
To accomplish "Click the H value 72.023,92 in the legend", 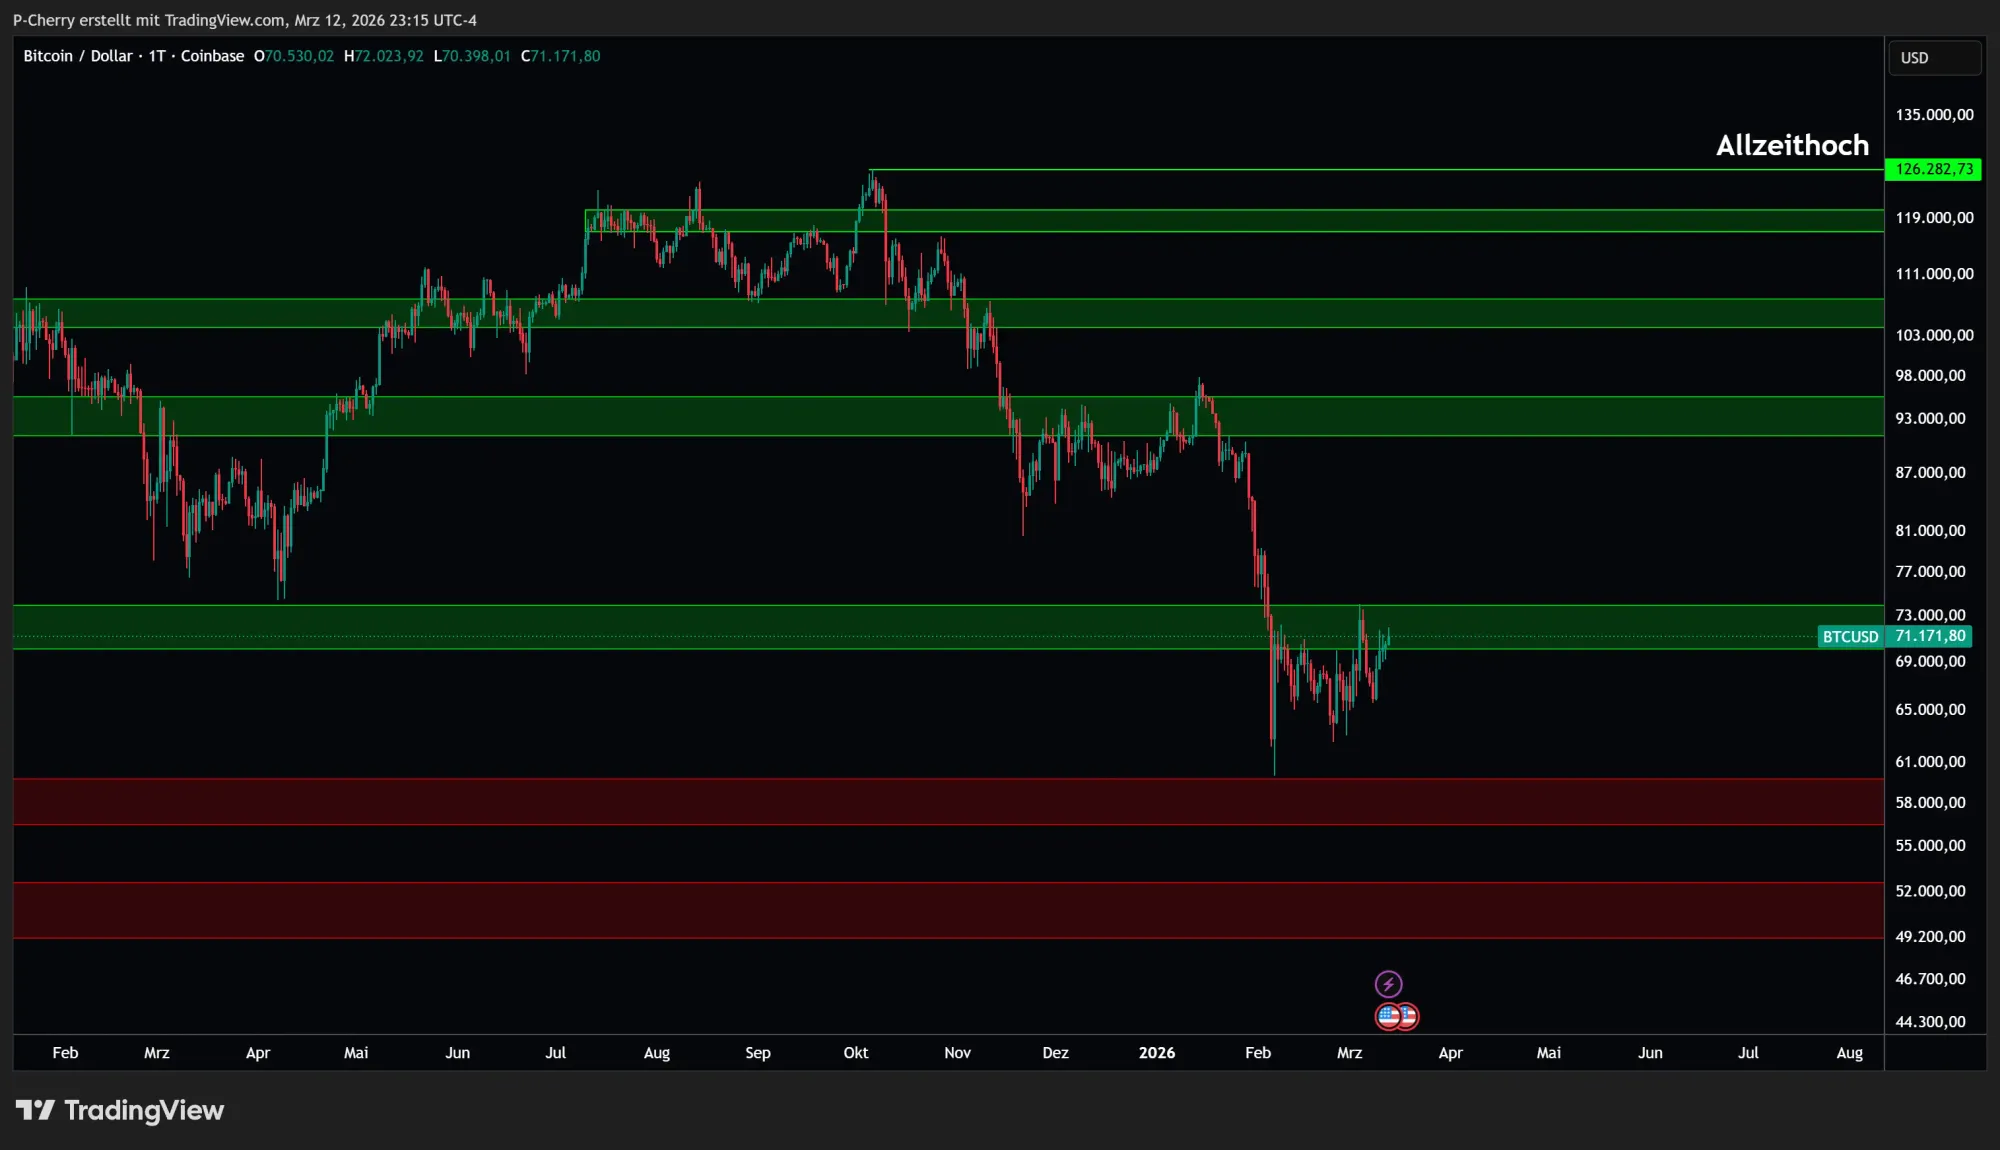I will tap(384, 56).
